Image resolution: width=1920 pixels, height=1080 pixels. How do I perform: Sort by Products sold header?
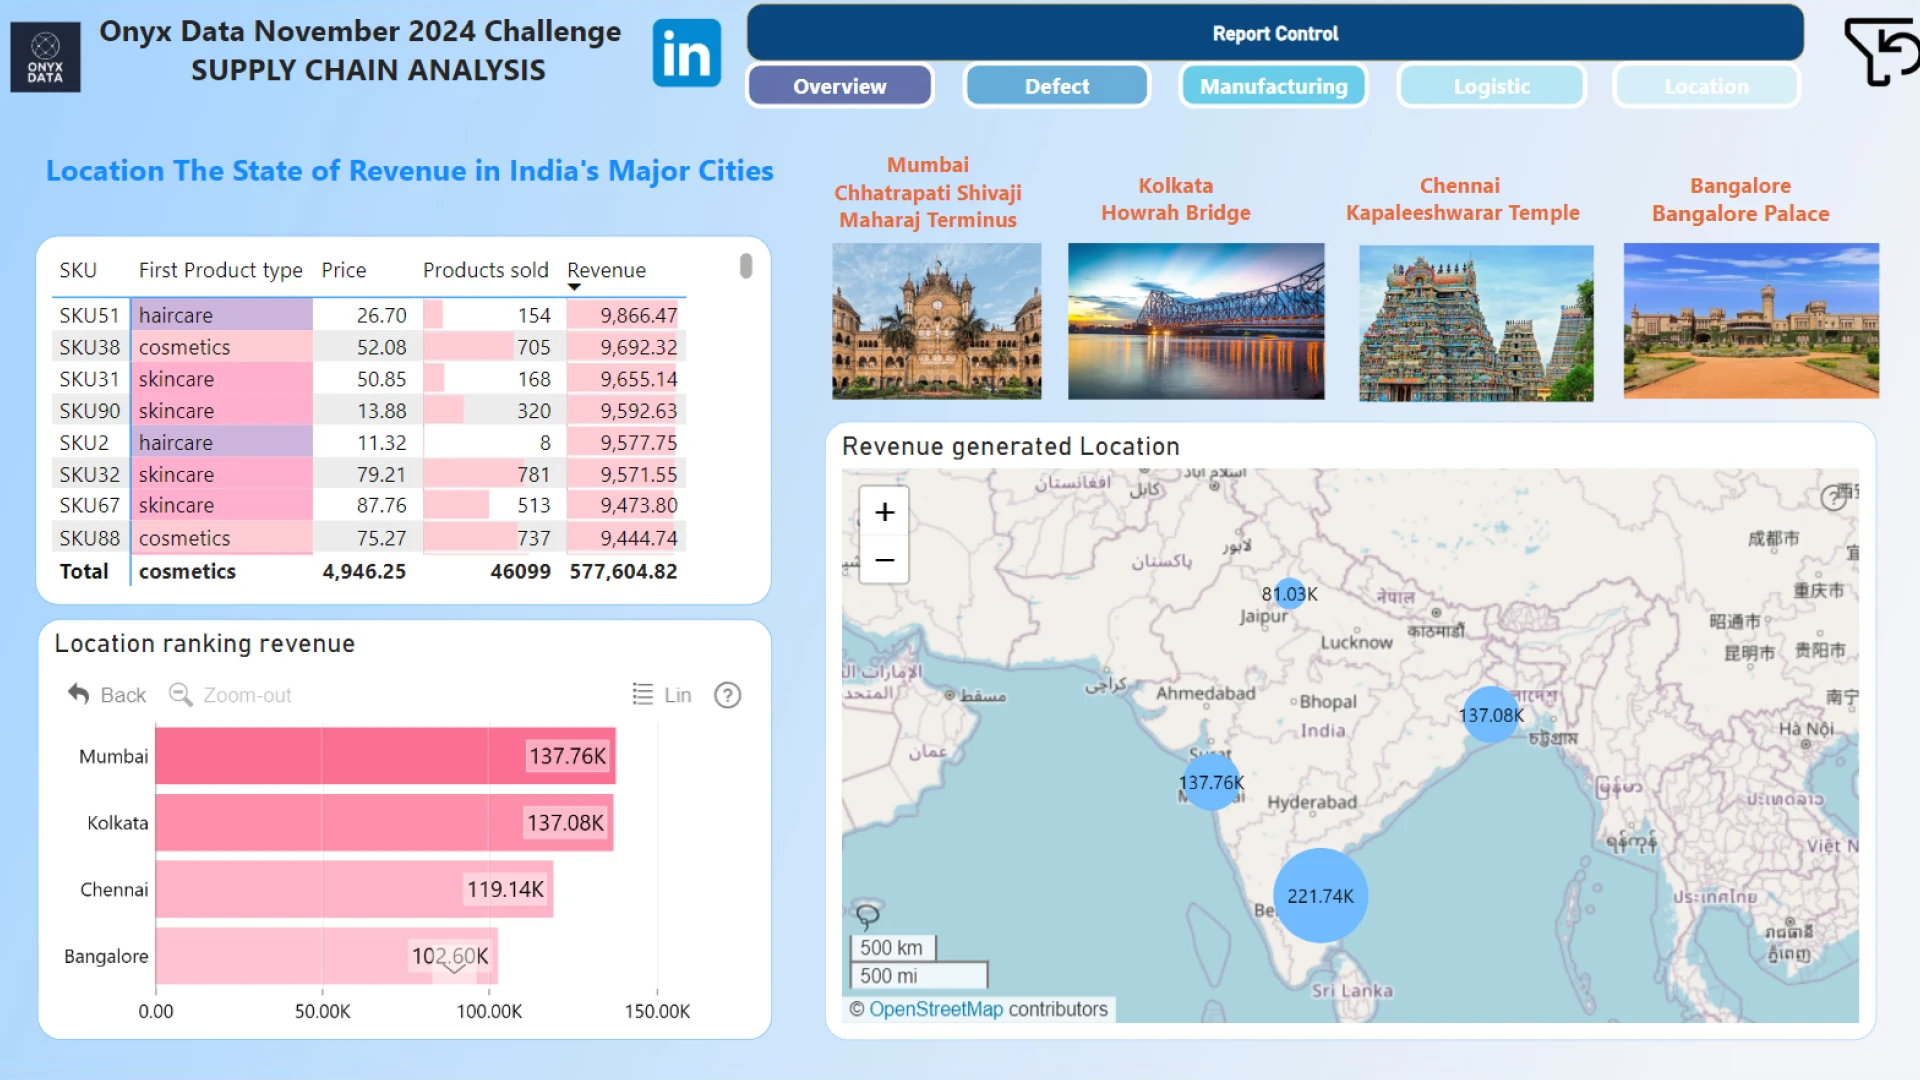click(485, 270)
